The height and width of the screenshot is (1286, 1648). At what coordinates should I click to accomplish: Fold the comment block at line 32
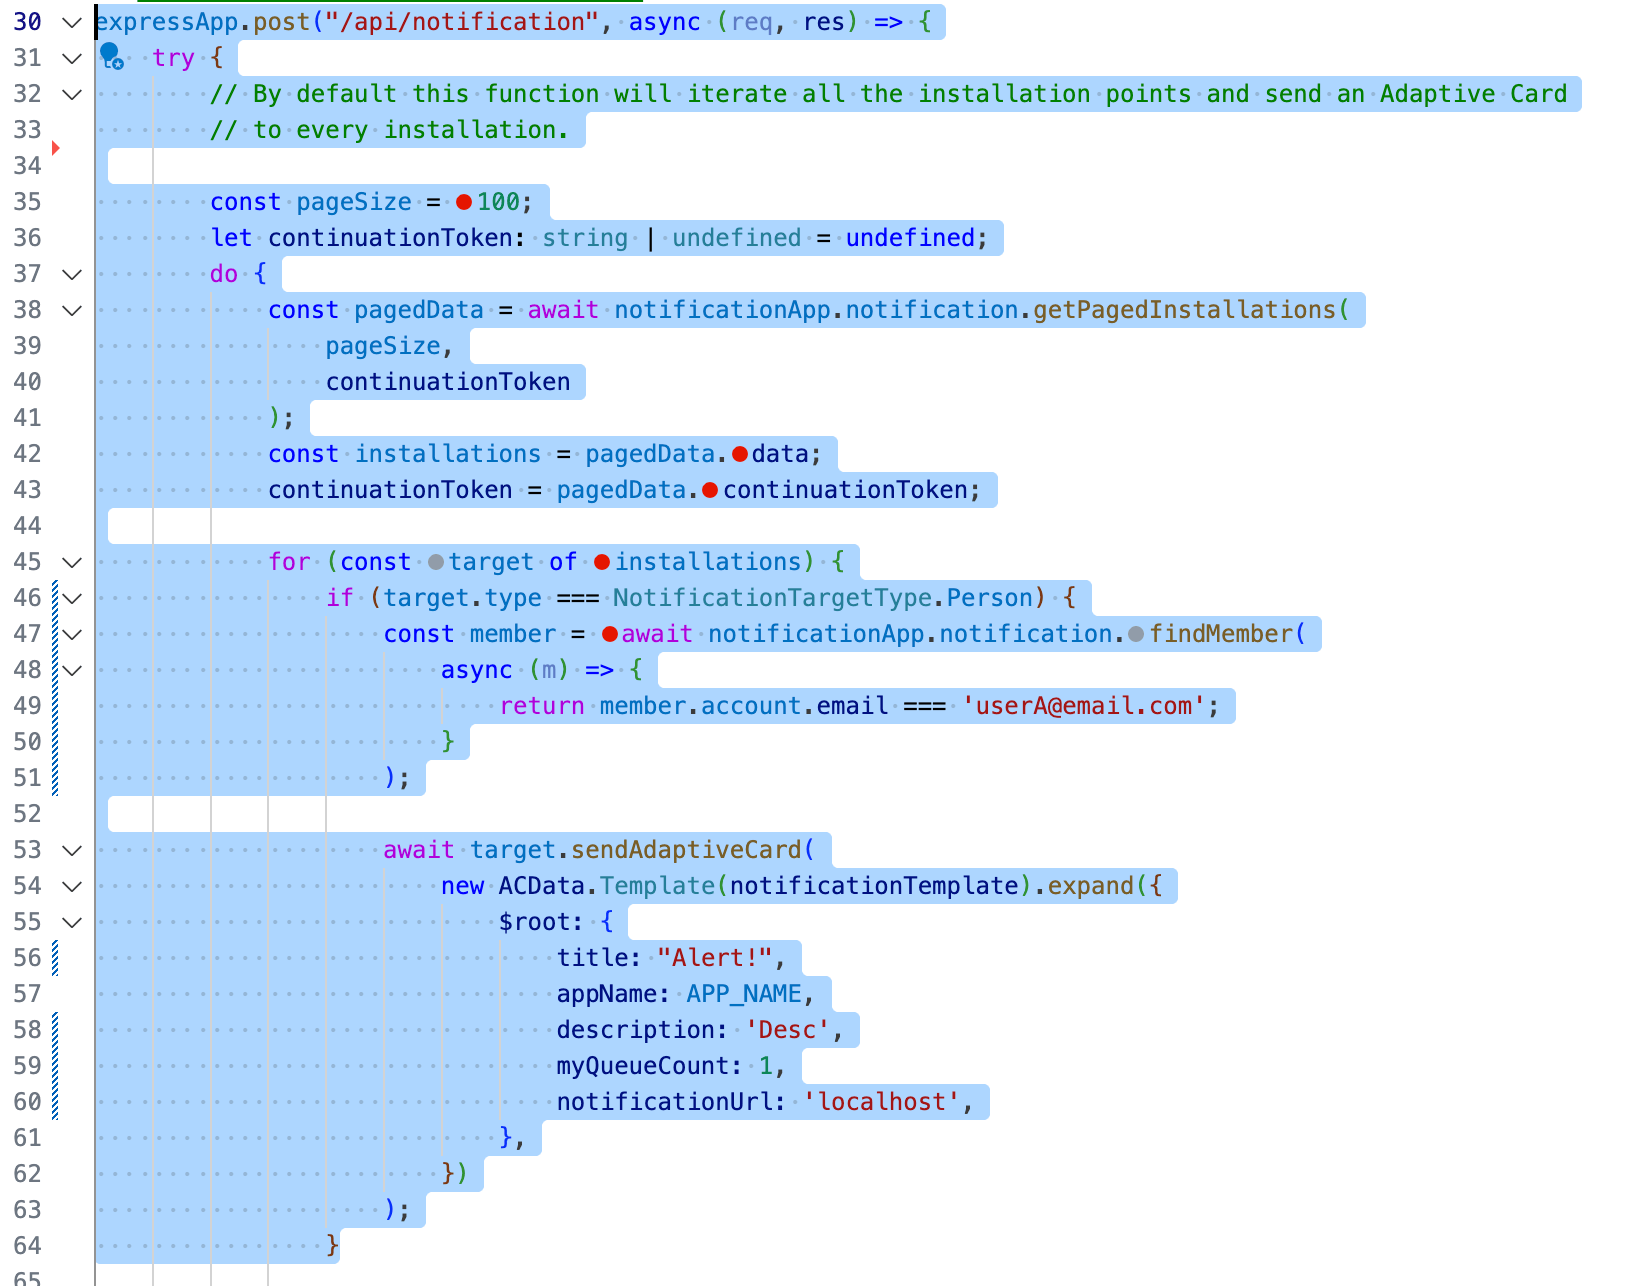click(x=72, y=94)
